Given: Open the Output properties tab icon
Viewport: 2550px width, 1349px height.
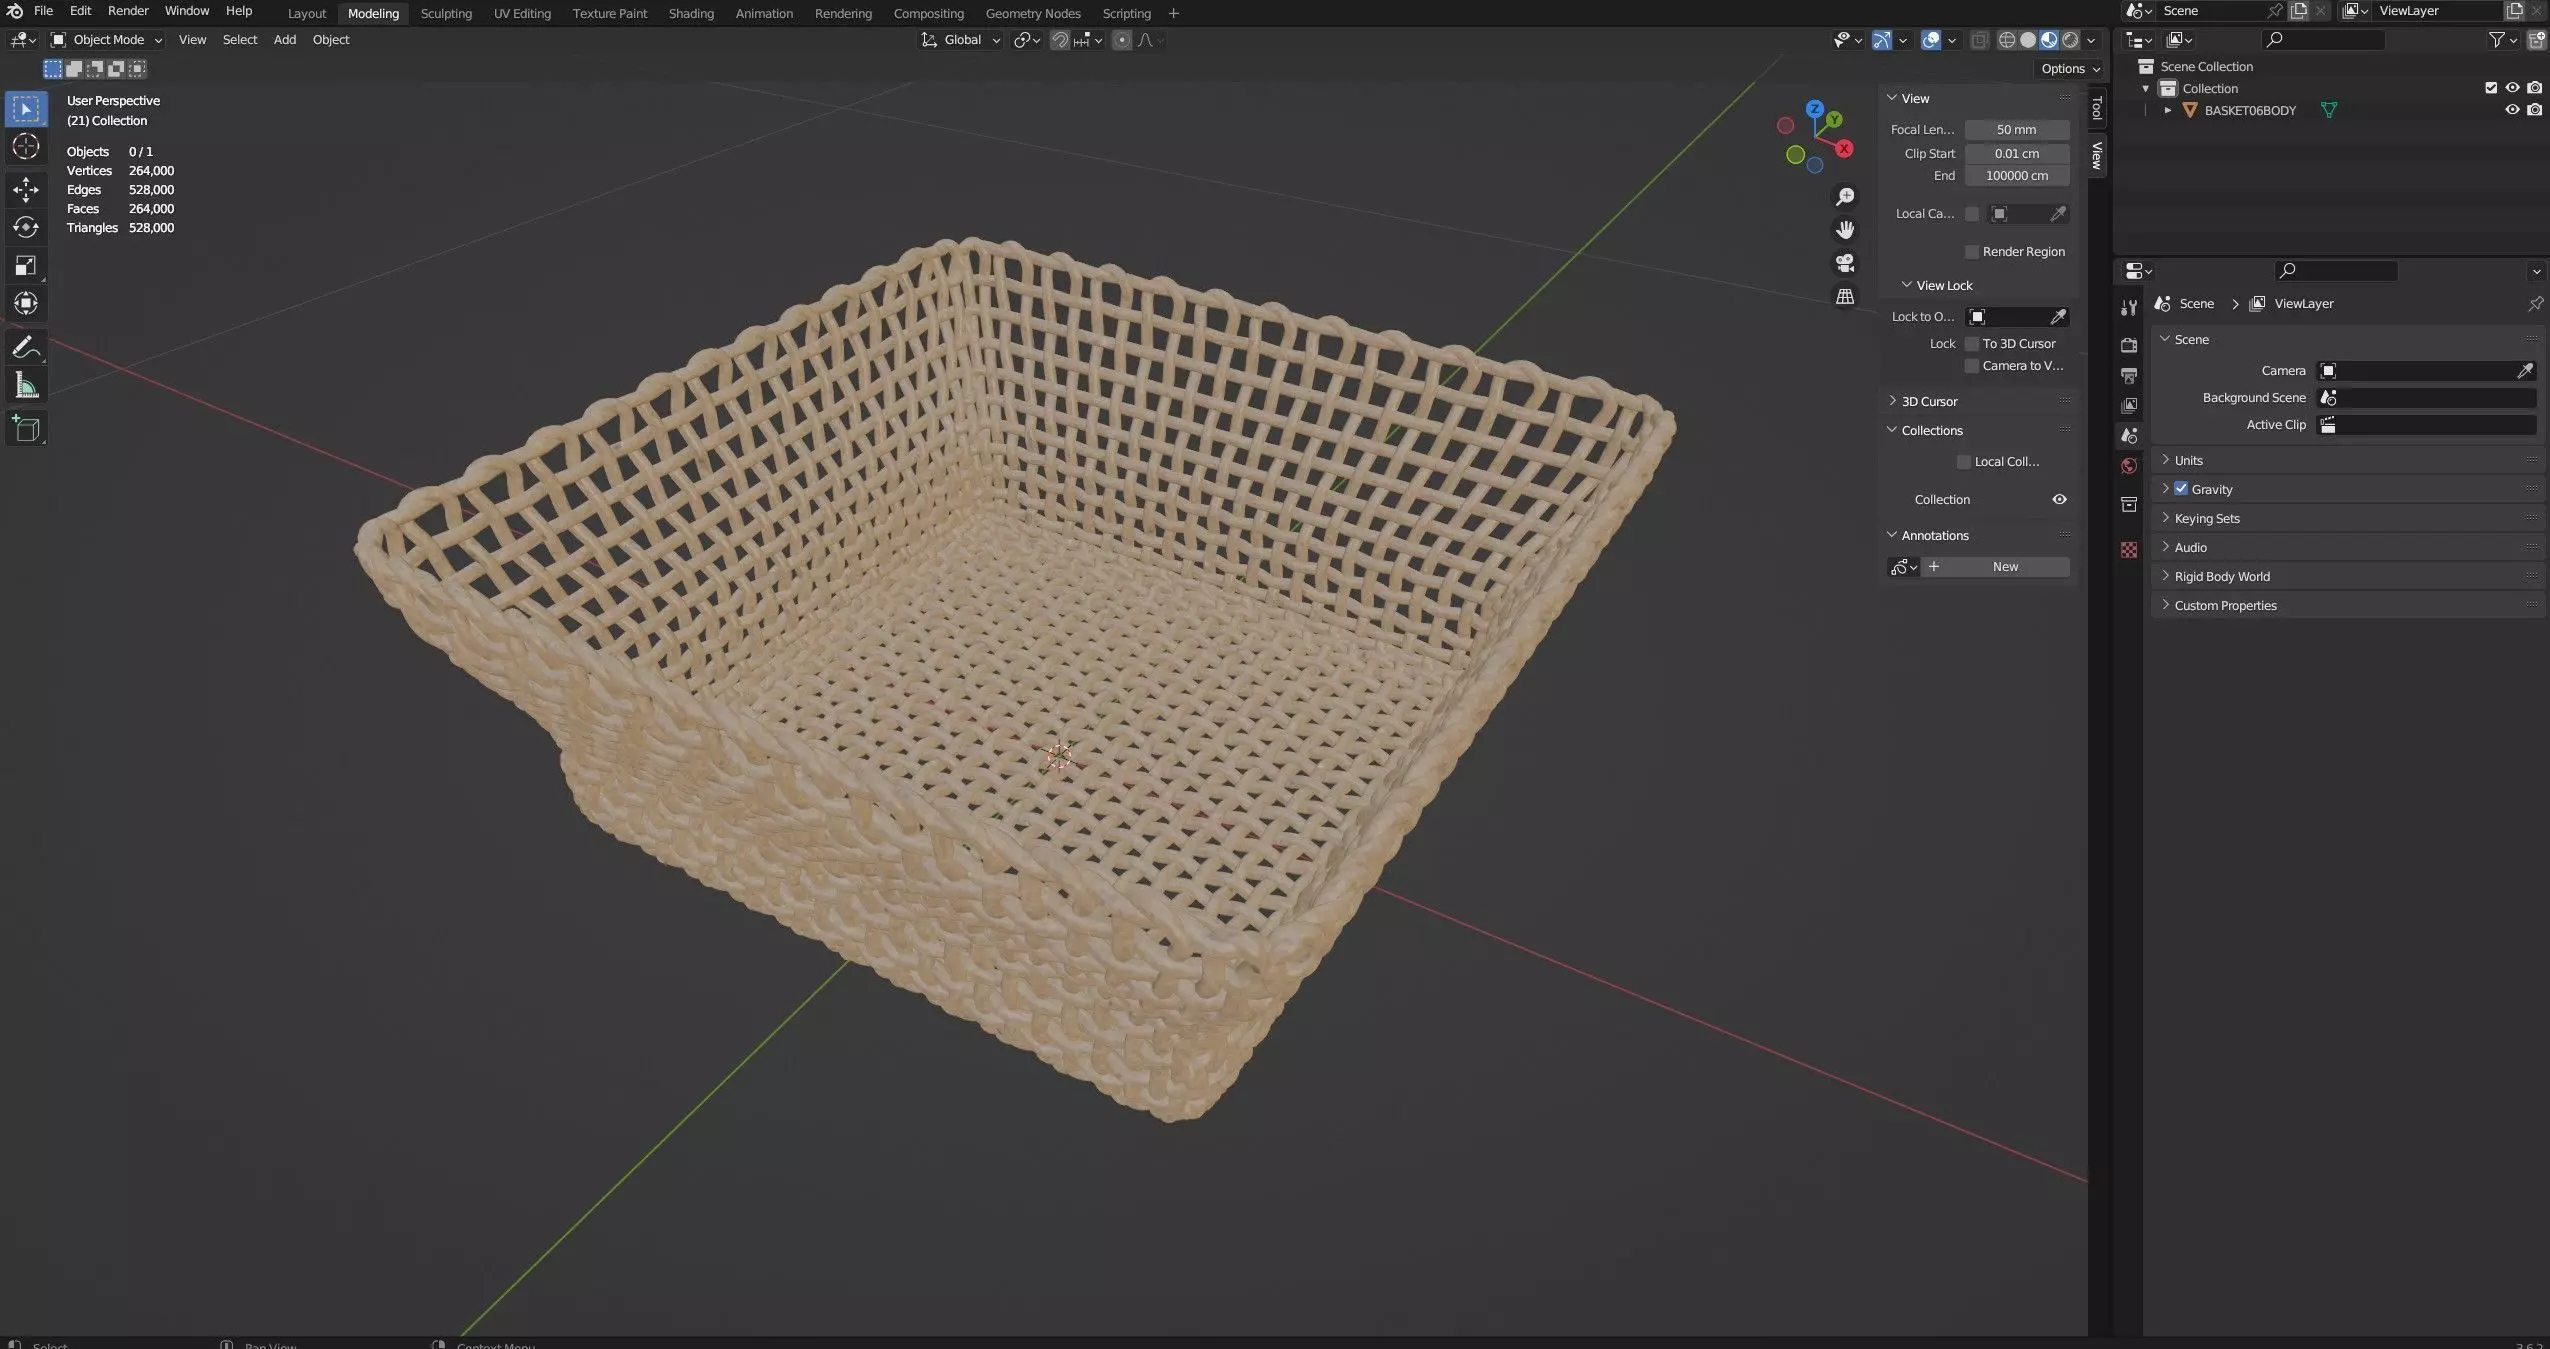Looking at the screenshot, I should (2129, 375).
